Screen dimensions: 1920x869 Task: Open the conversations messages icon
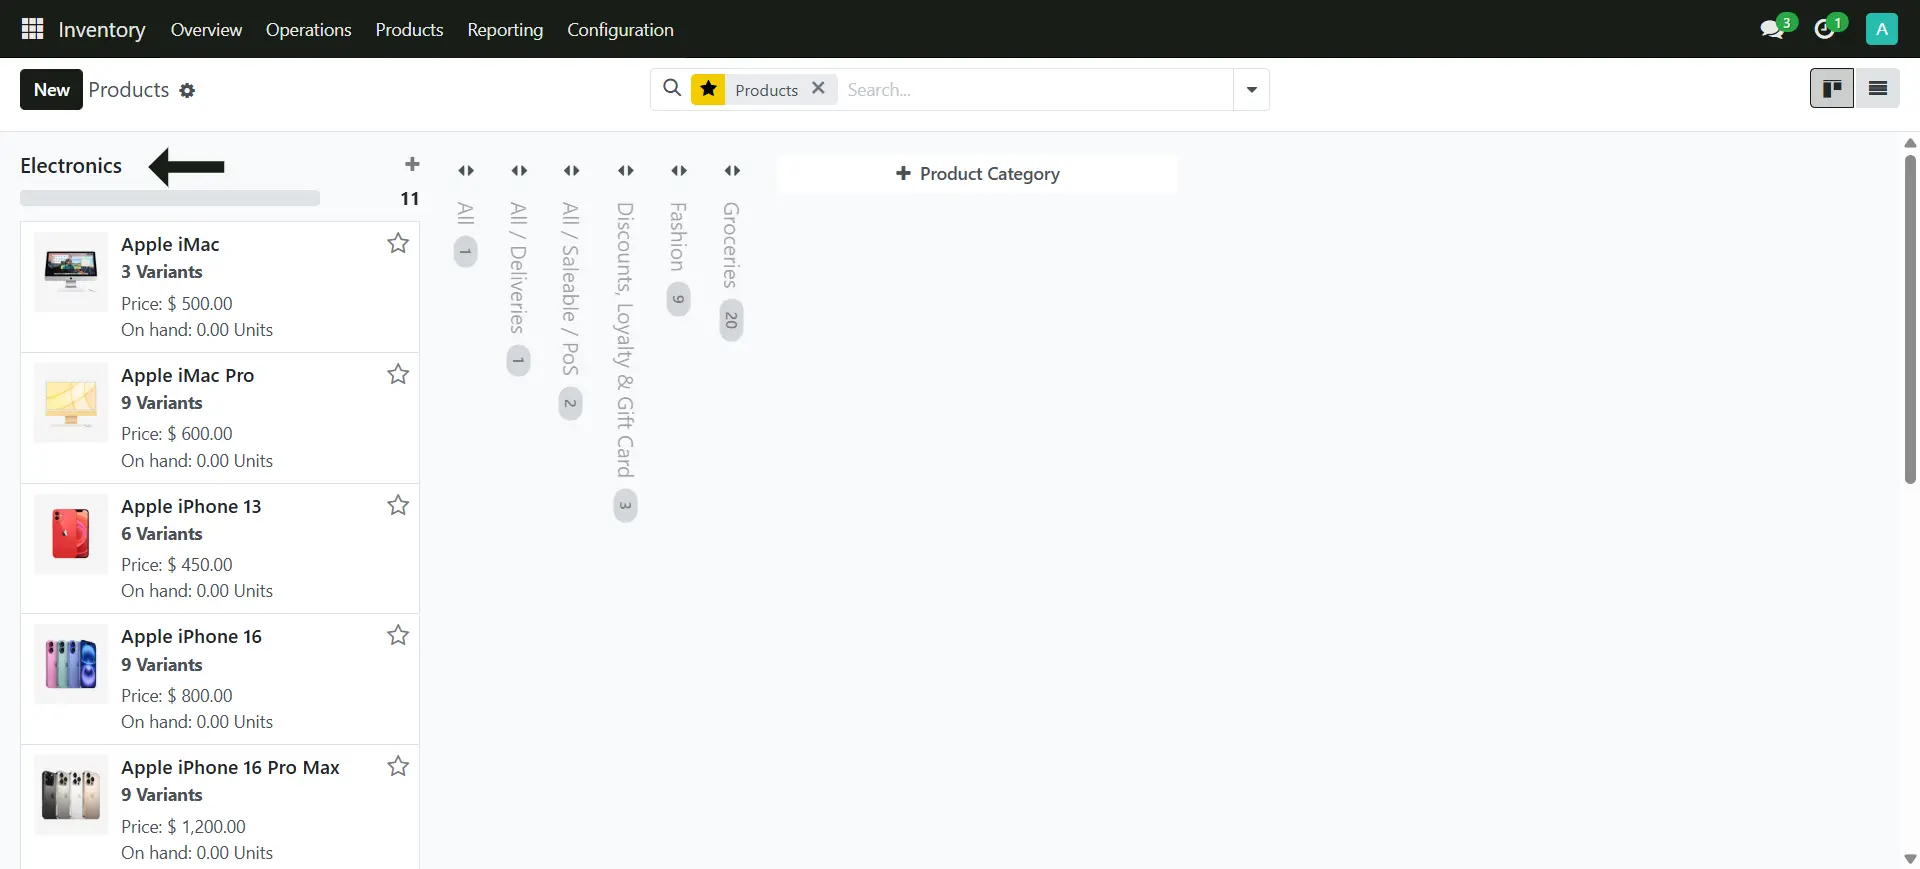1772,29
